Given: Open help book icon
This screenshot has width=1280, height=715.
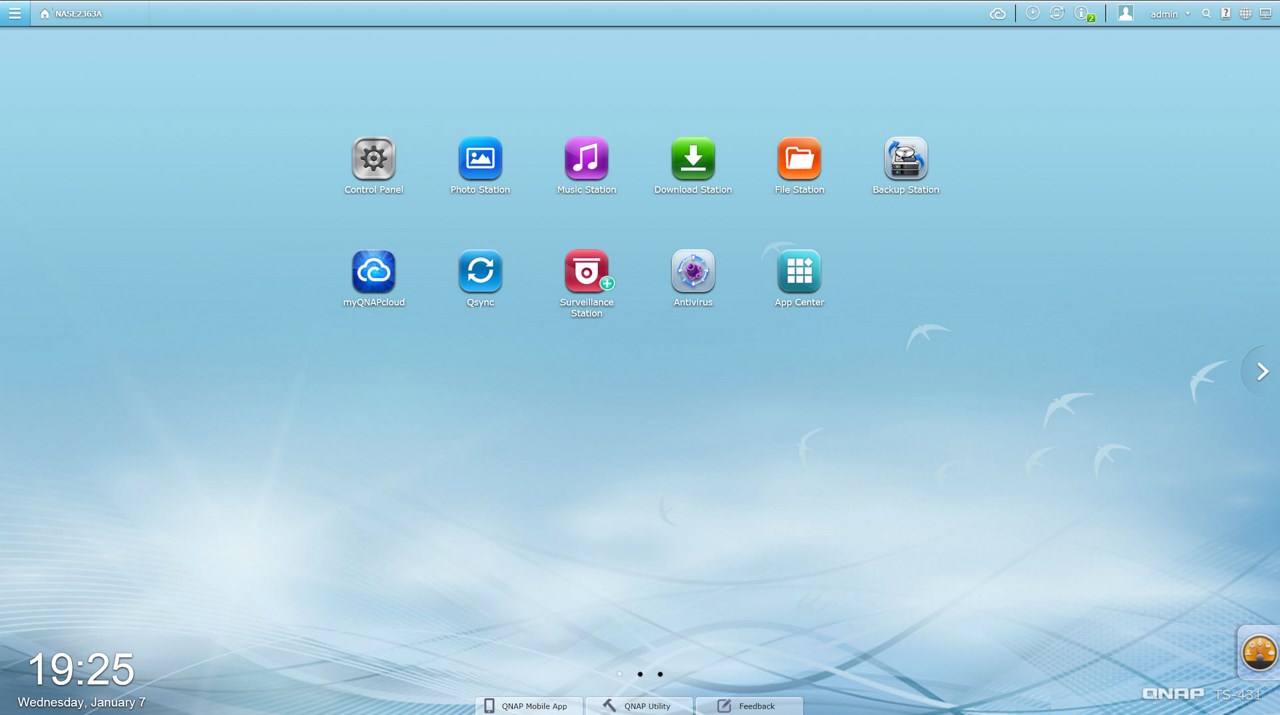Looking at the screenshot, I should 1226,14.
